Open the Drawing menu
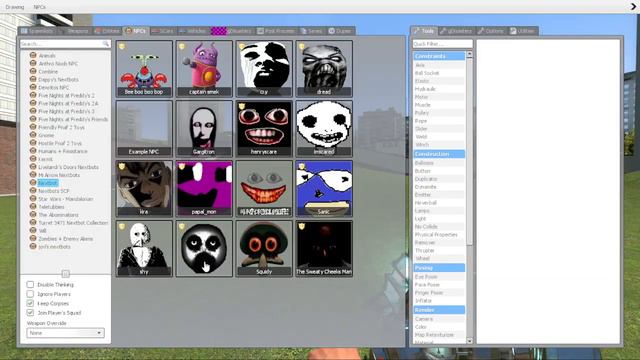640x360 pixels. point(15,7)
